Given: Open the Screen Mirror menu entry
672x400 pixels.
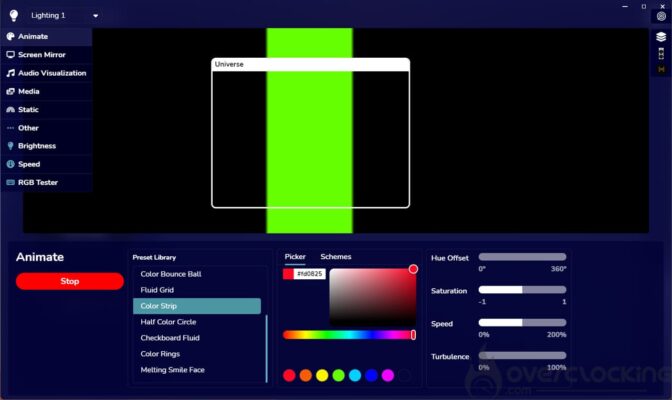Looking at the screenshot, I should point(46,54).
